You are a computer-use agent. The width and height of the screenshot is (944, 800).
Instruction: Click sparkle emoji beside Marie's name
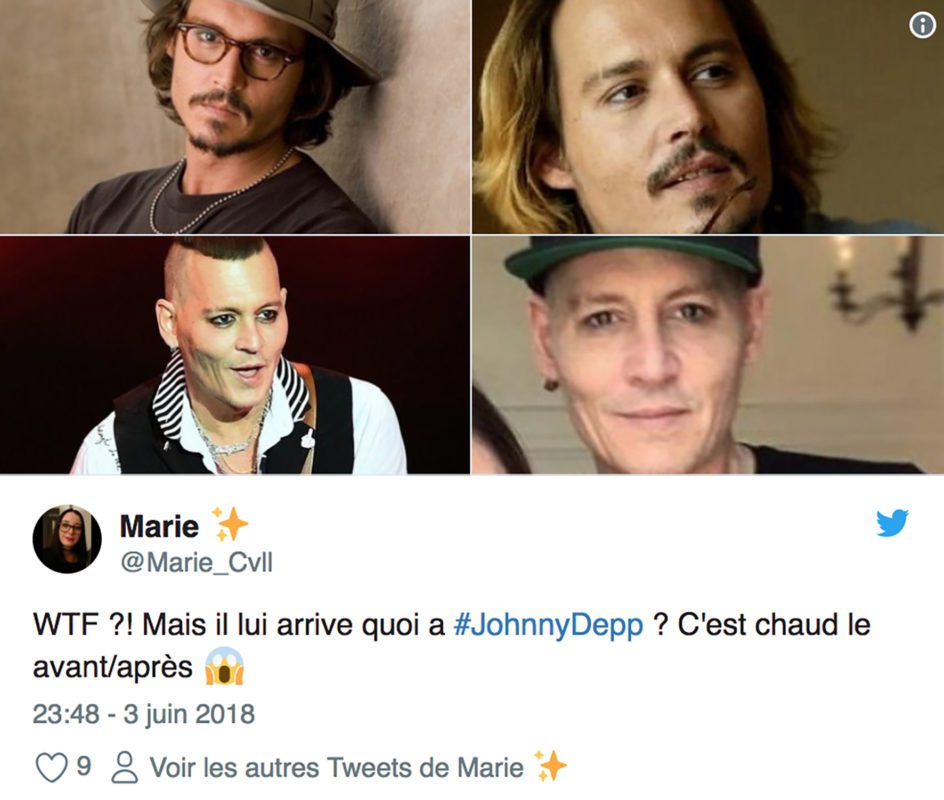[229, 524]
